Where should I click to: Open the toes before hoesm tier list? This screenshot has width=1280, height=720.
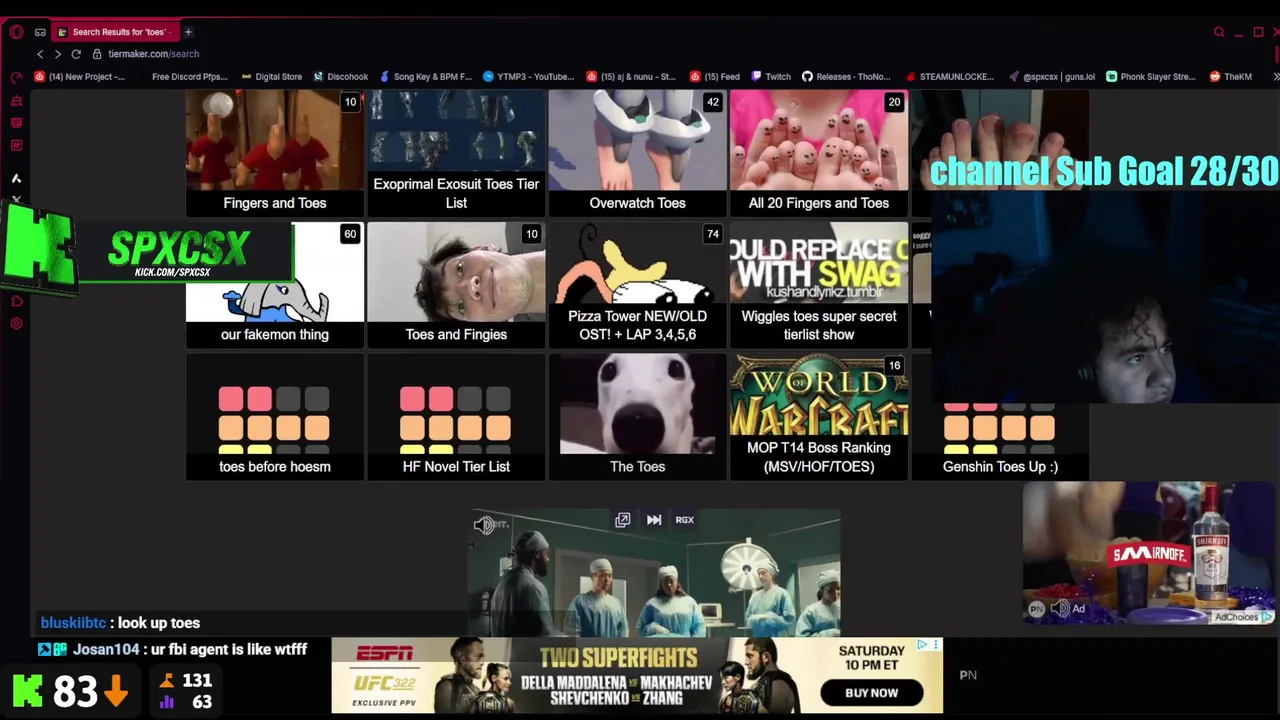[x=275, y=416]
